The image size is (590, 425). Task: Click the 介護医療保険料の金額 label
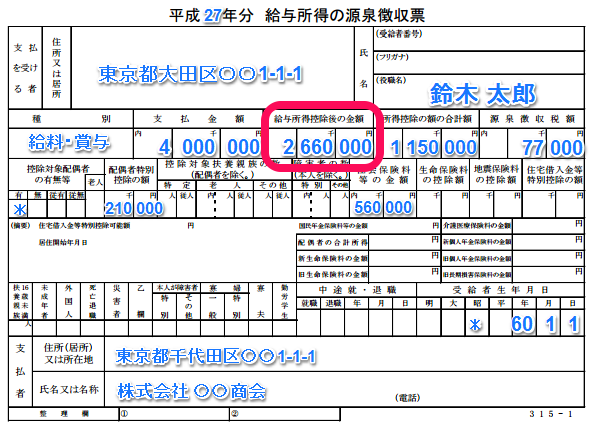tap(477, 226)
